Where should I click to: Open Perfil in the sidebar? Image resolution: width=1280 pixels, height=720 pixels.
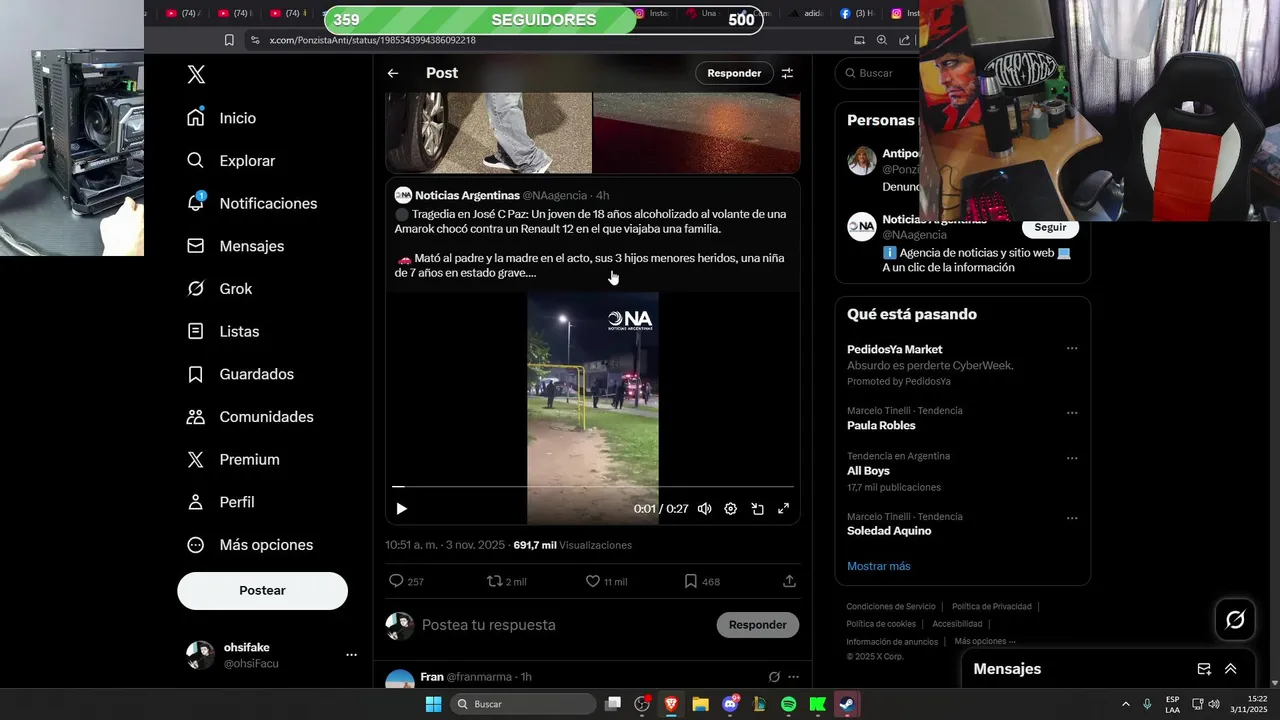coord(220,502)
